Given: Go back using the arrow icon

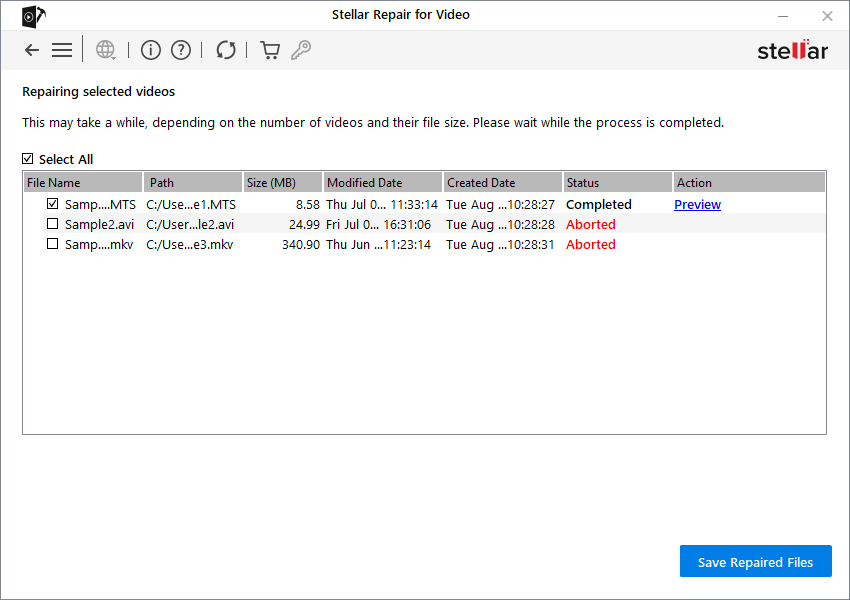Looking at the screenshot, I should [x=32, y=50].
